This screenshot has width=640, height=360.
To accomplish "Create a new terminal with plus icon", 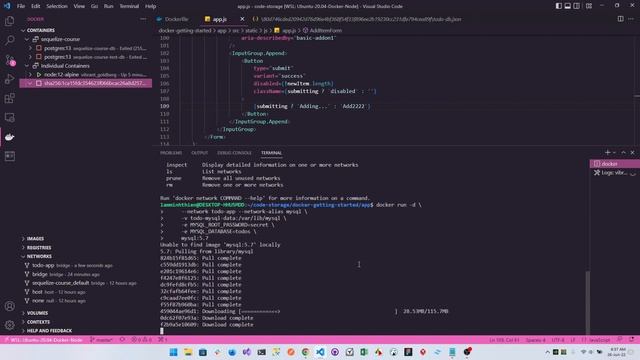I will (607, 152).
